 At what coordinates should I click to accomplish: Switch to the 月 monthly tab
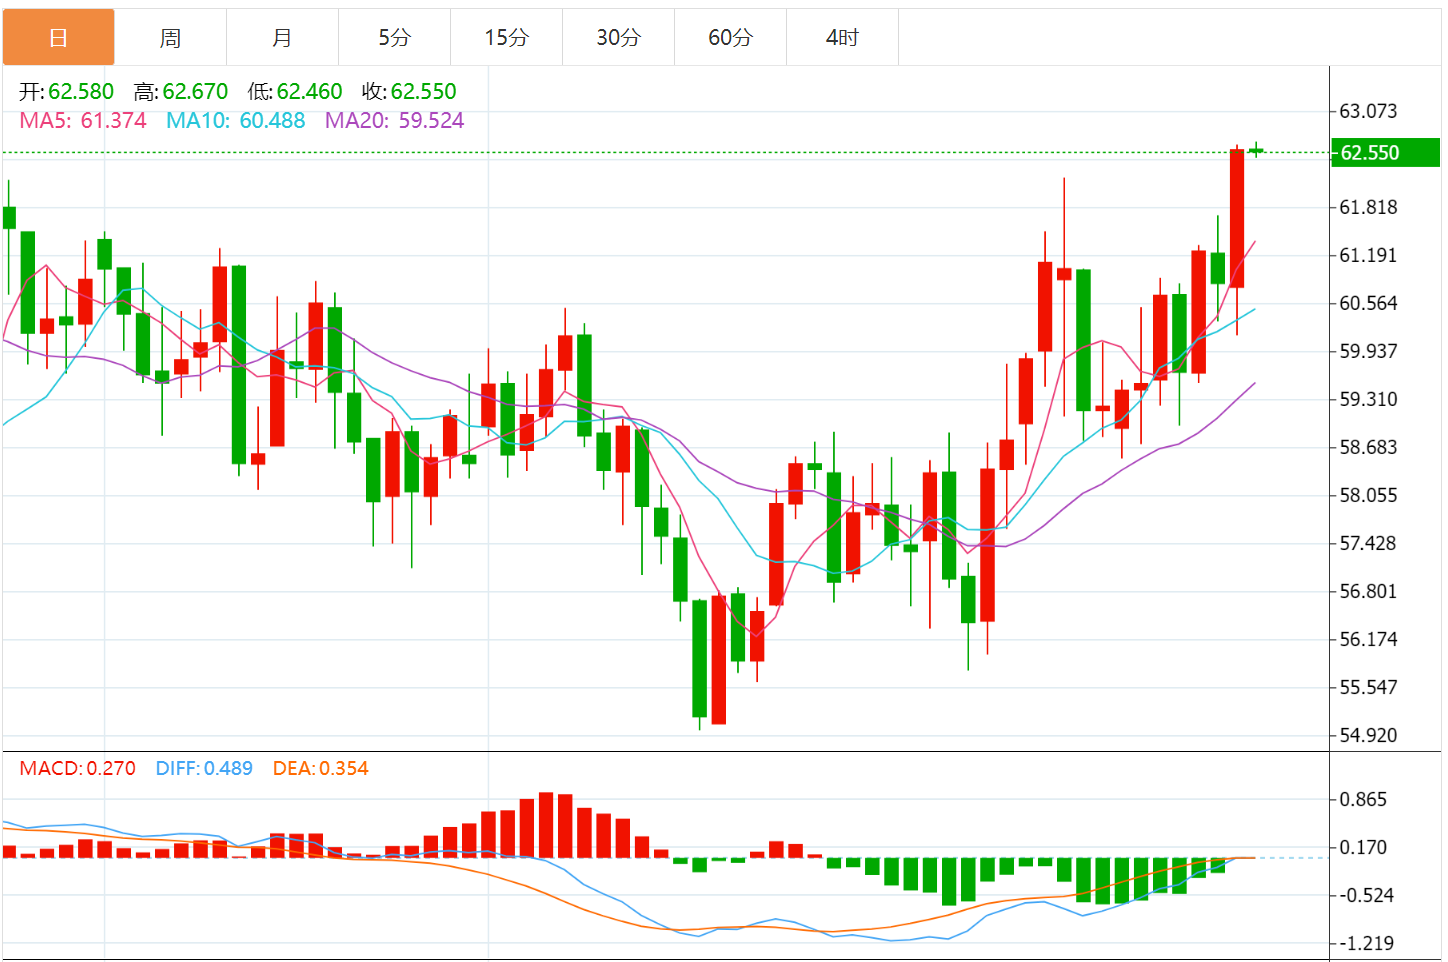283,38
